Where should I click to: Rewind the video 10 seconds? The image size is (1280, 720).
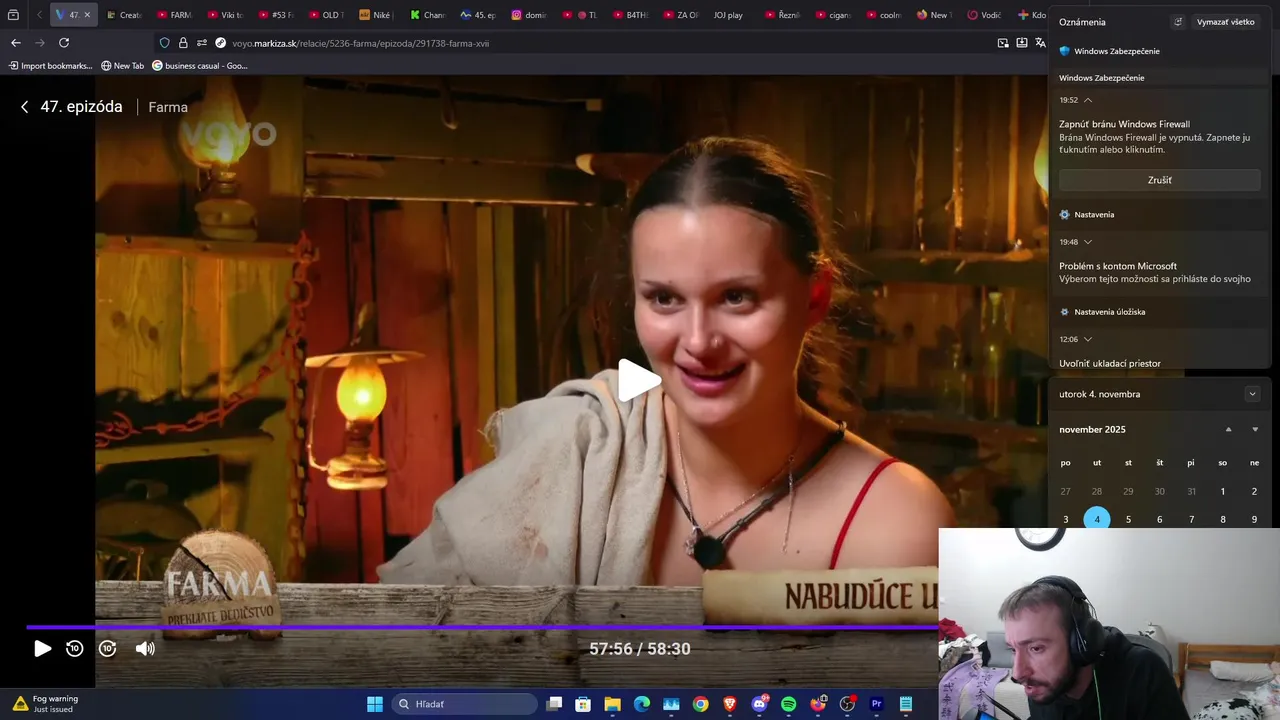coord(74,649)
